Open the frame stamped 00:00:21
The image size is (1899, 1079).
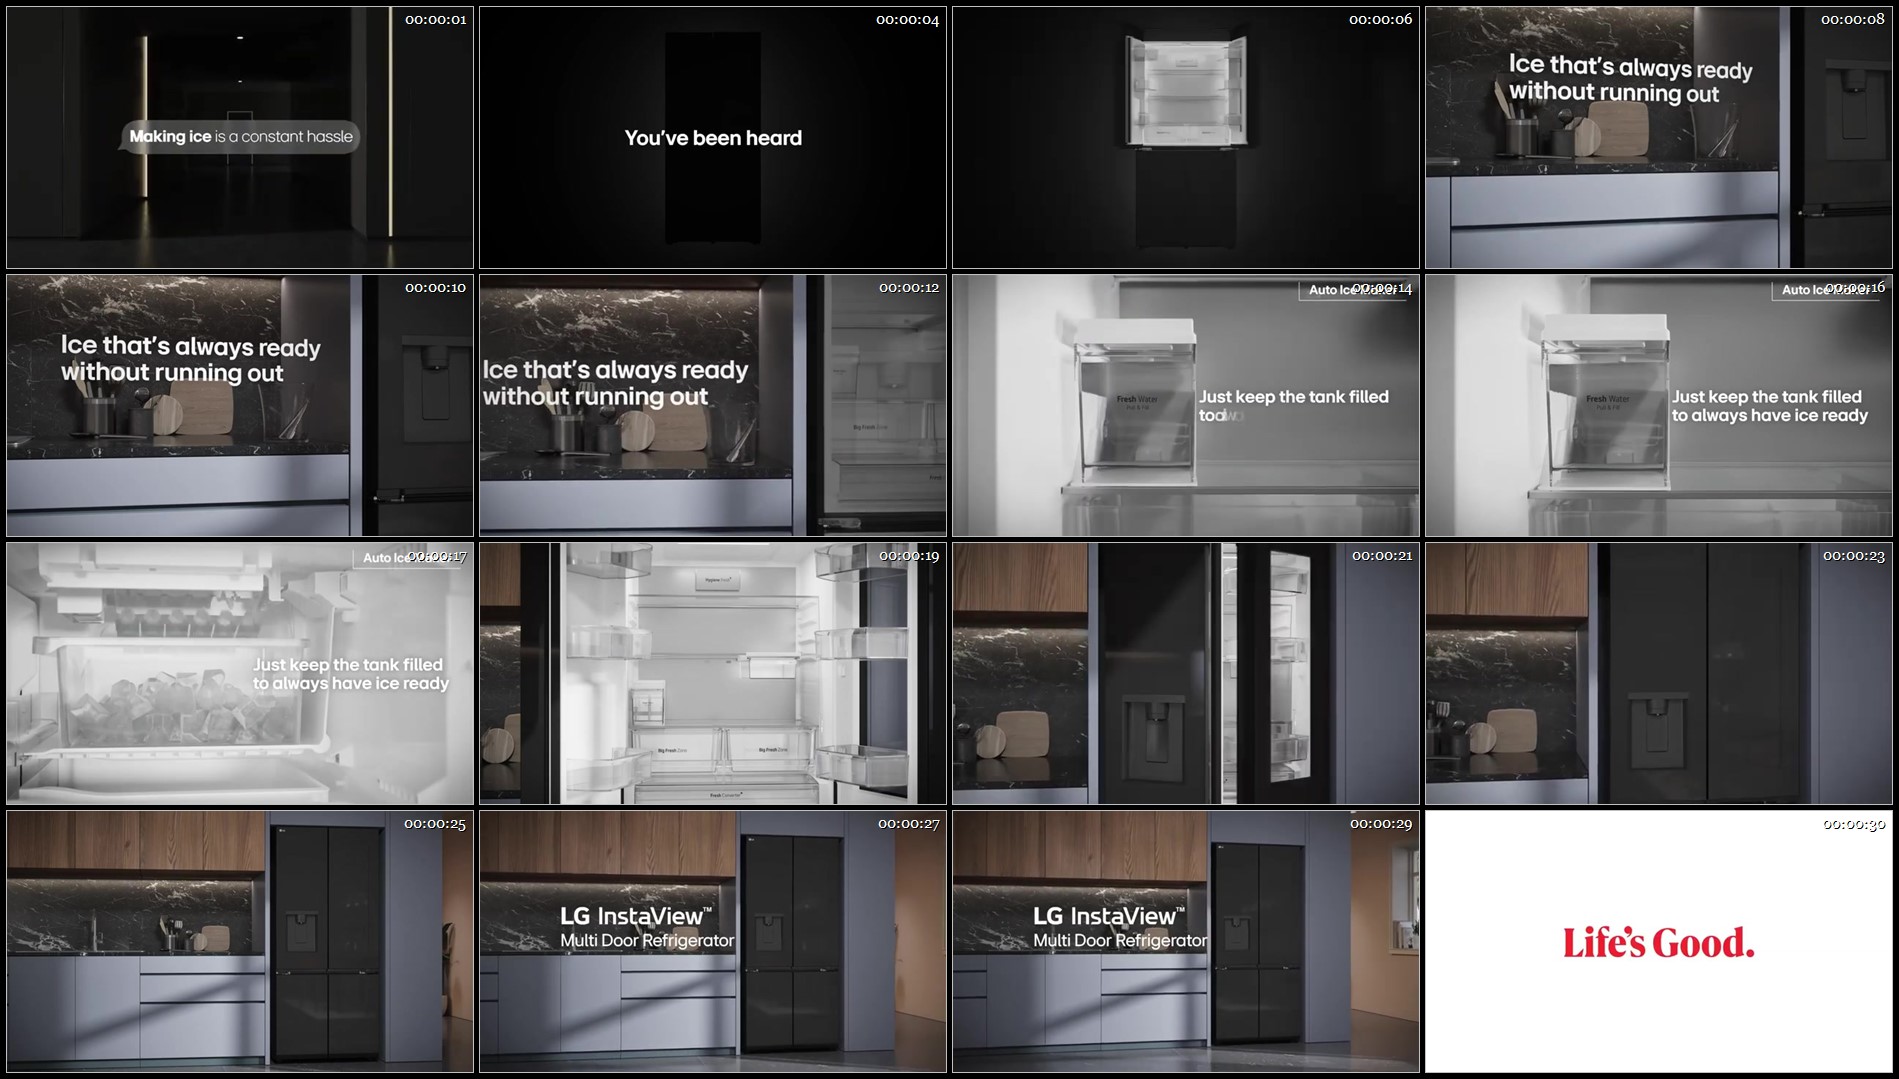(x=1186, y=674)
